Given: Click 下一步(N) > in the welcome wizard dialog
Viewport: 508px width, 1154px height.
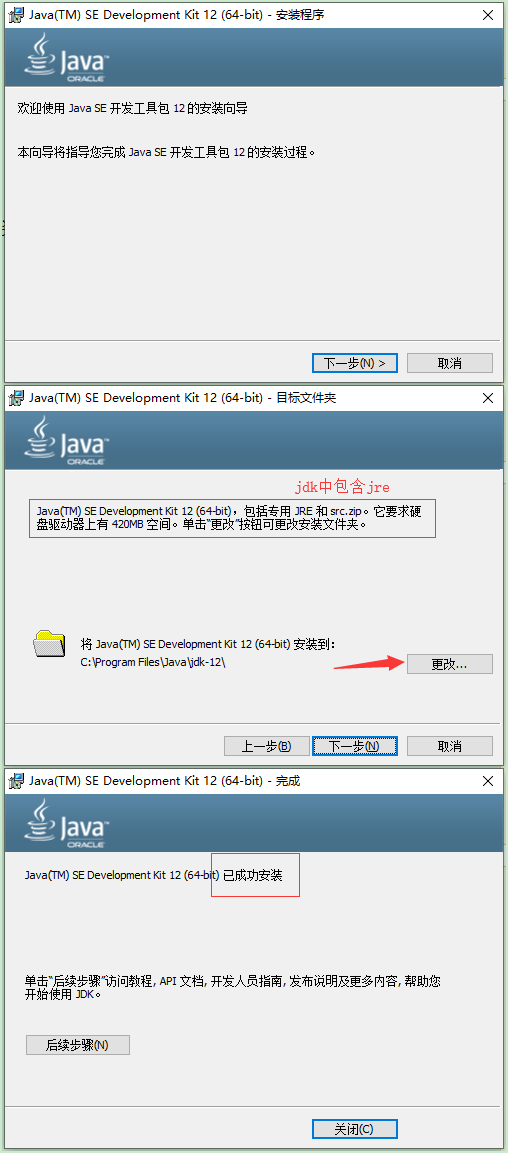Looking at the screenshot, I should tap(355, 363).
